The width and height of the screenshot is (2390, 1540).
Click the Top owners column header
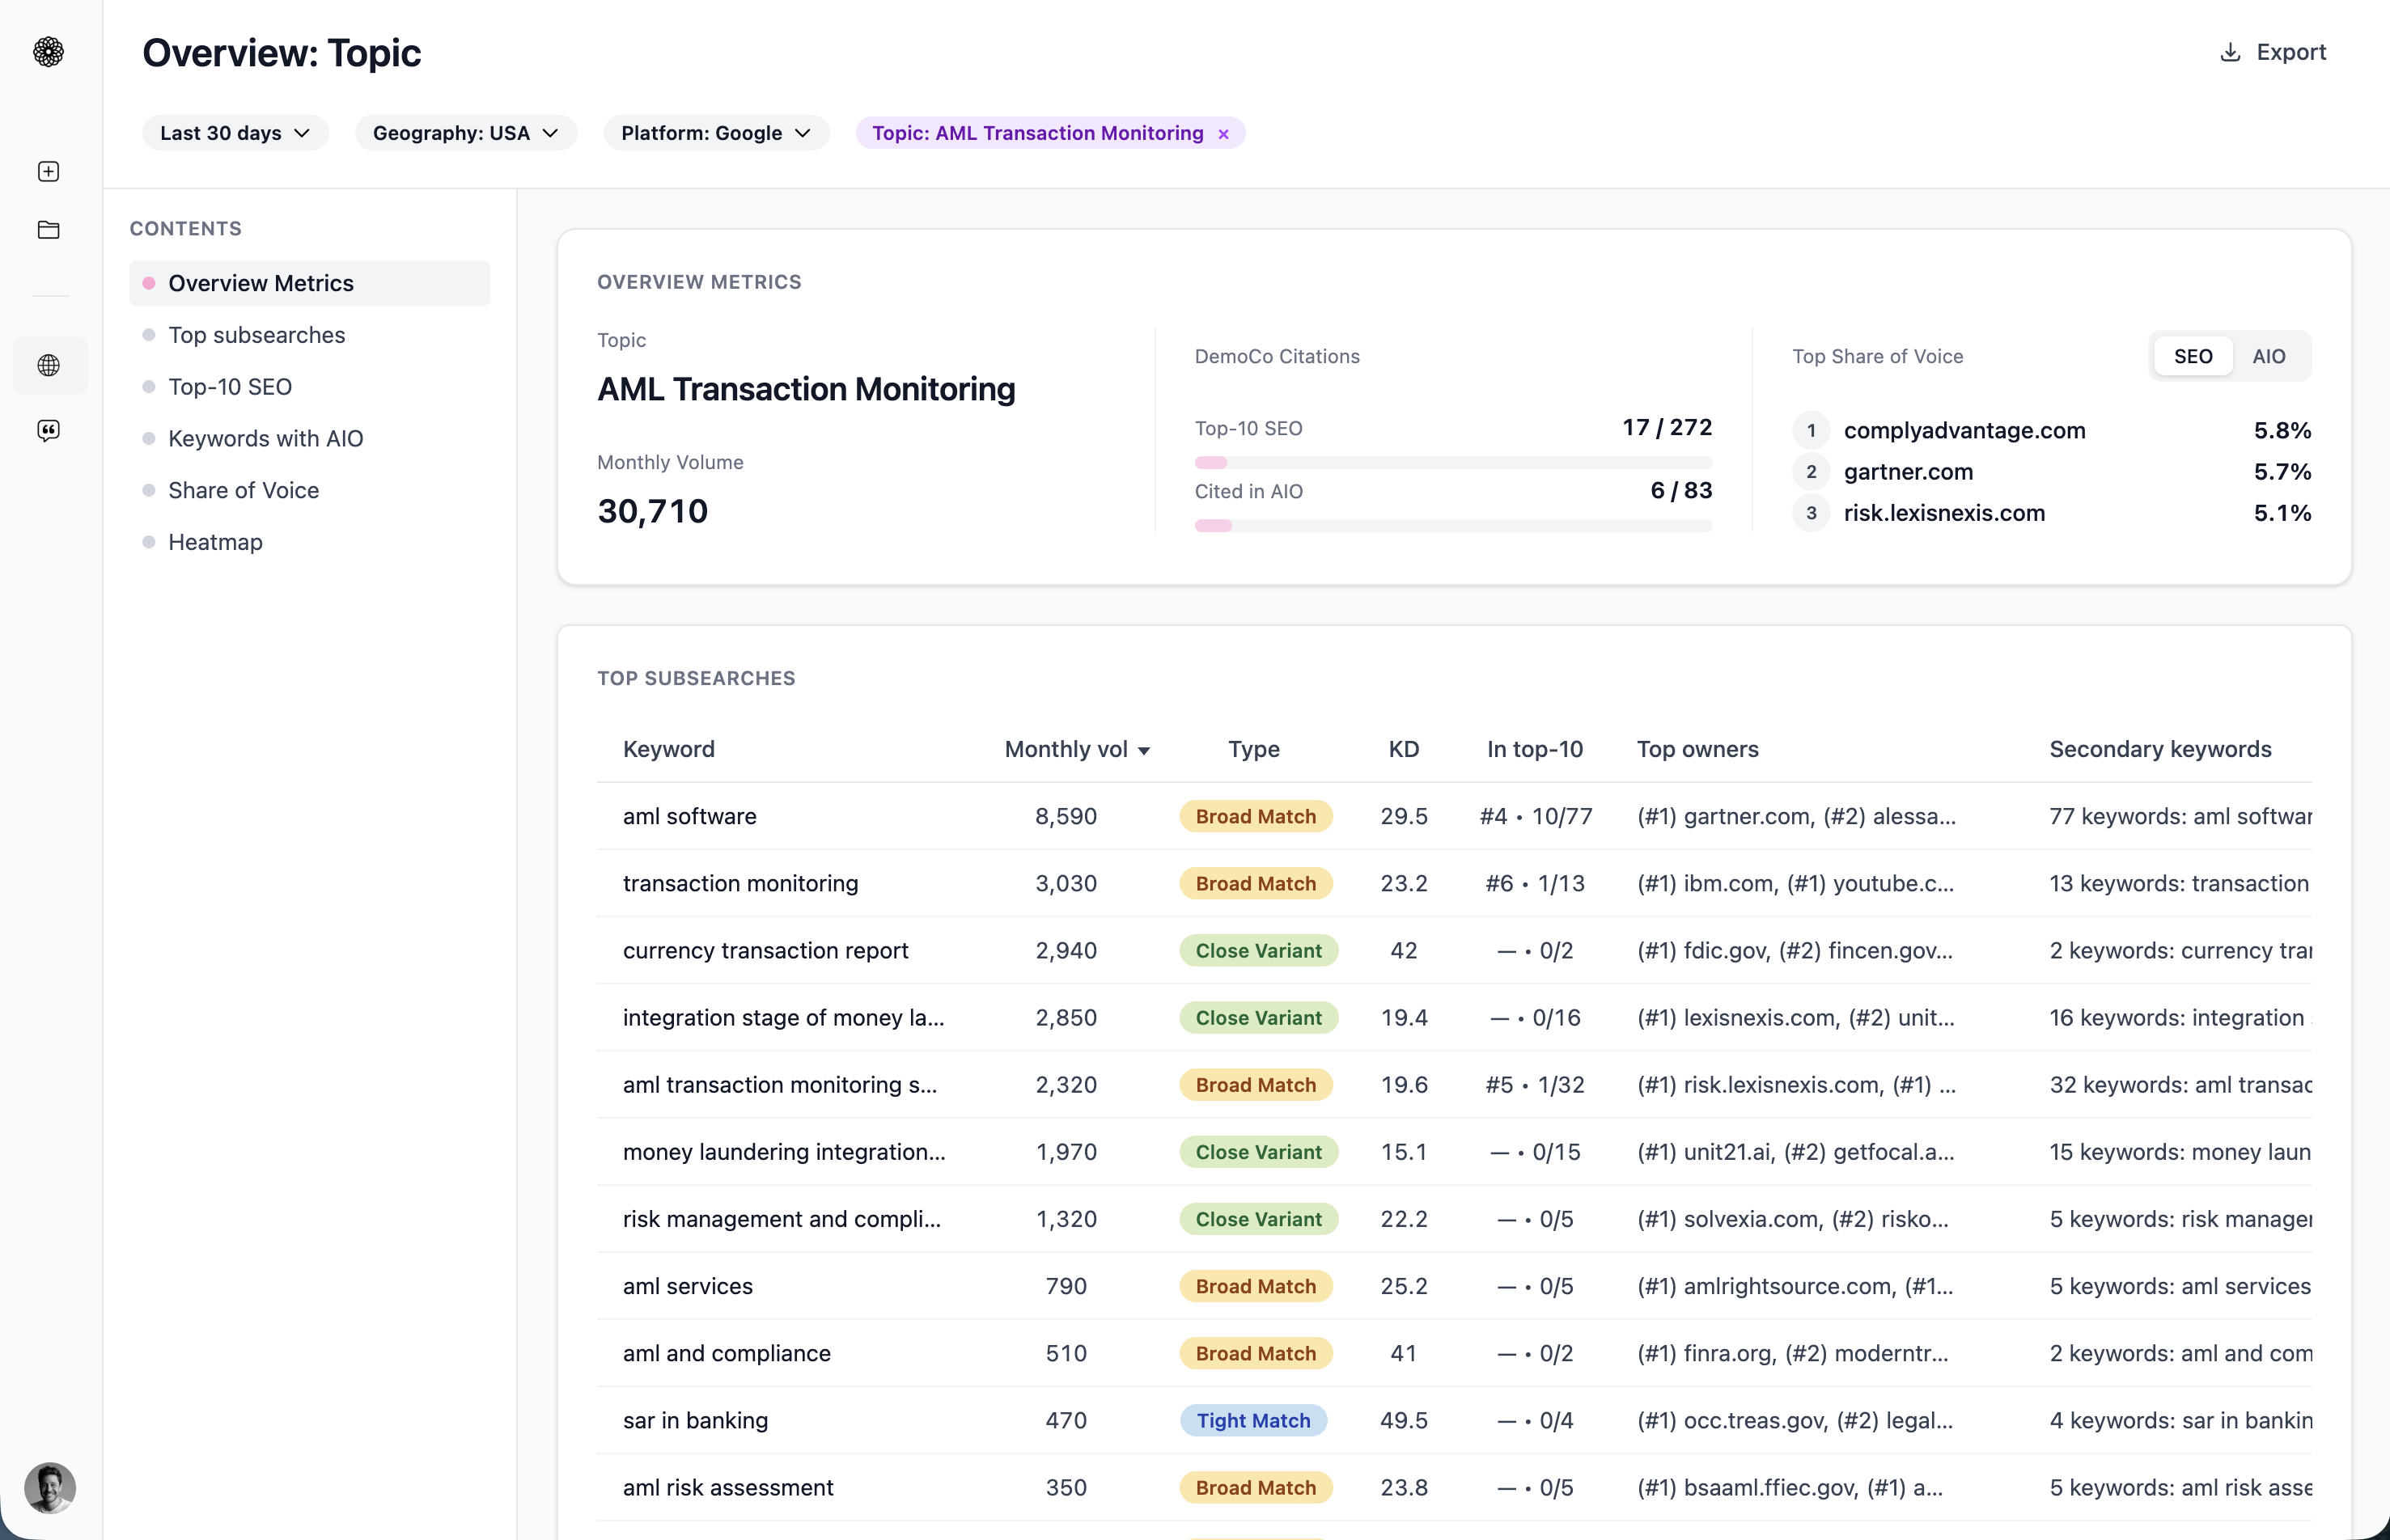coord(1697,749)
